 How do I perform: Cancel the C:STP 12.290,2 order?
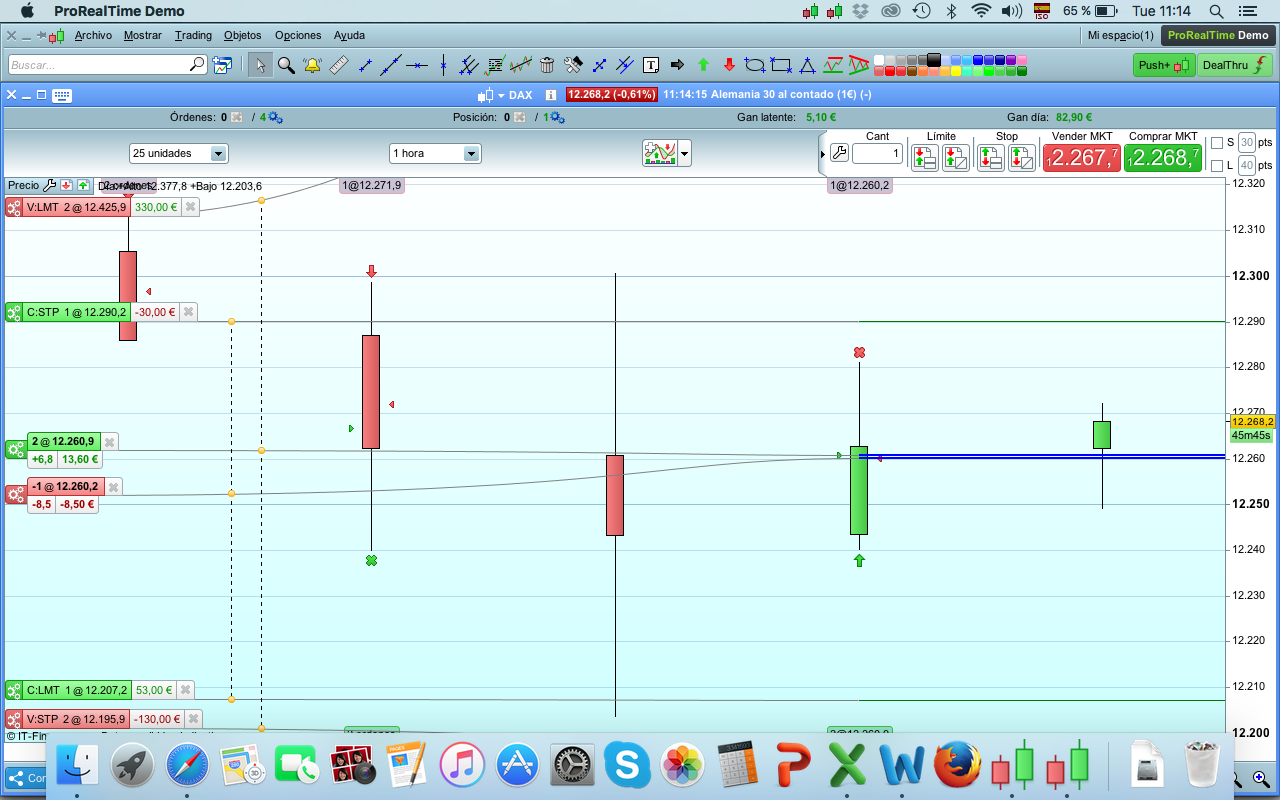tap(187, 312)
